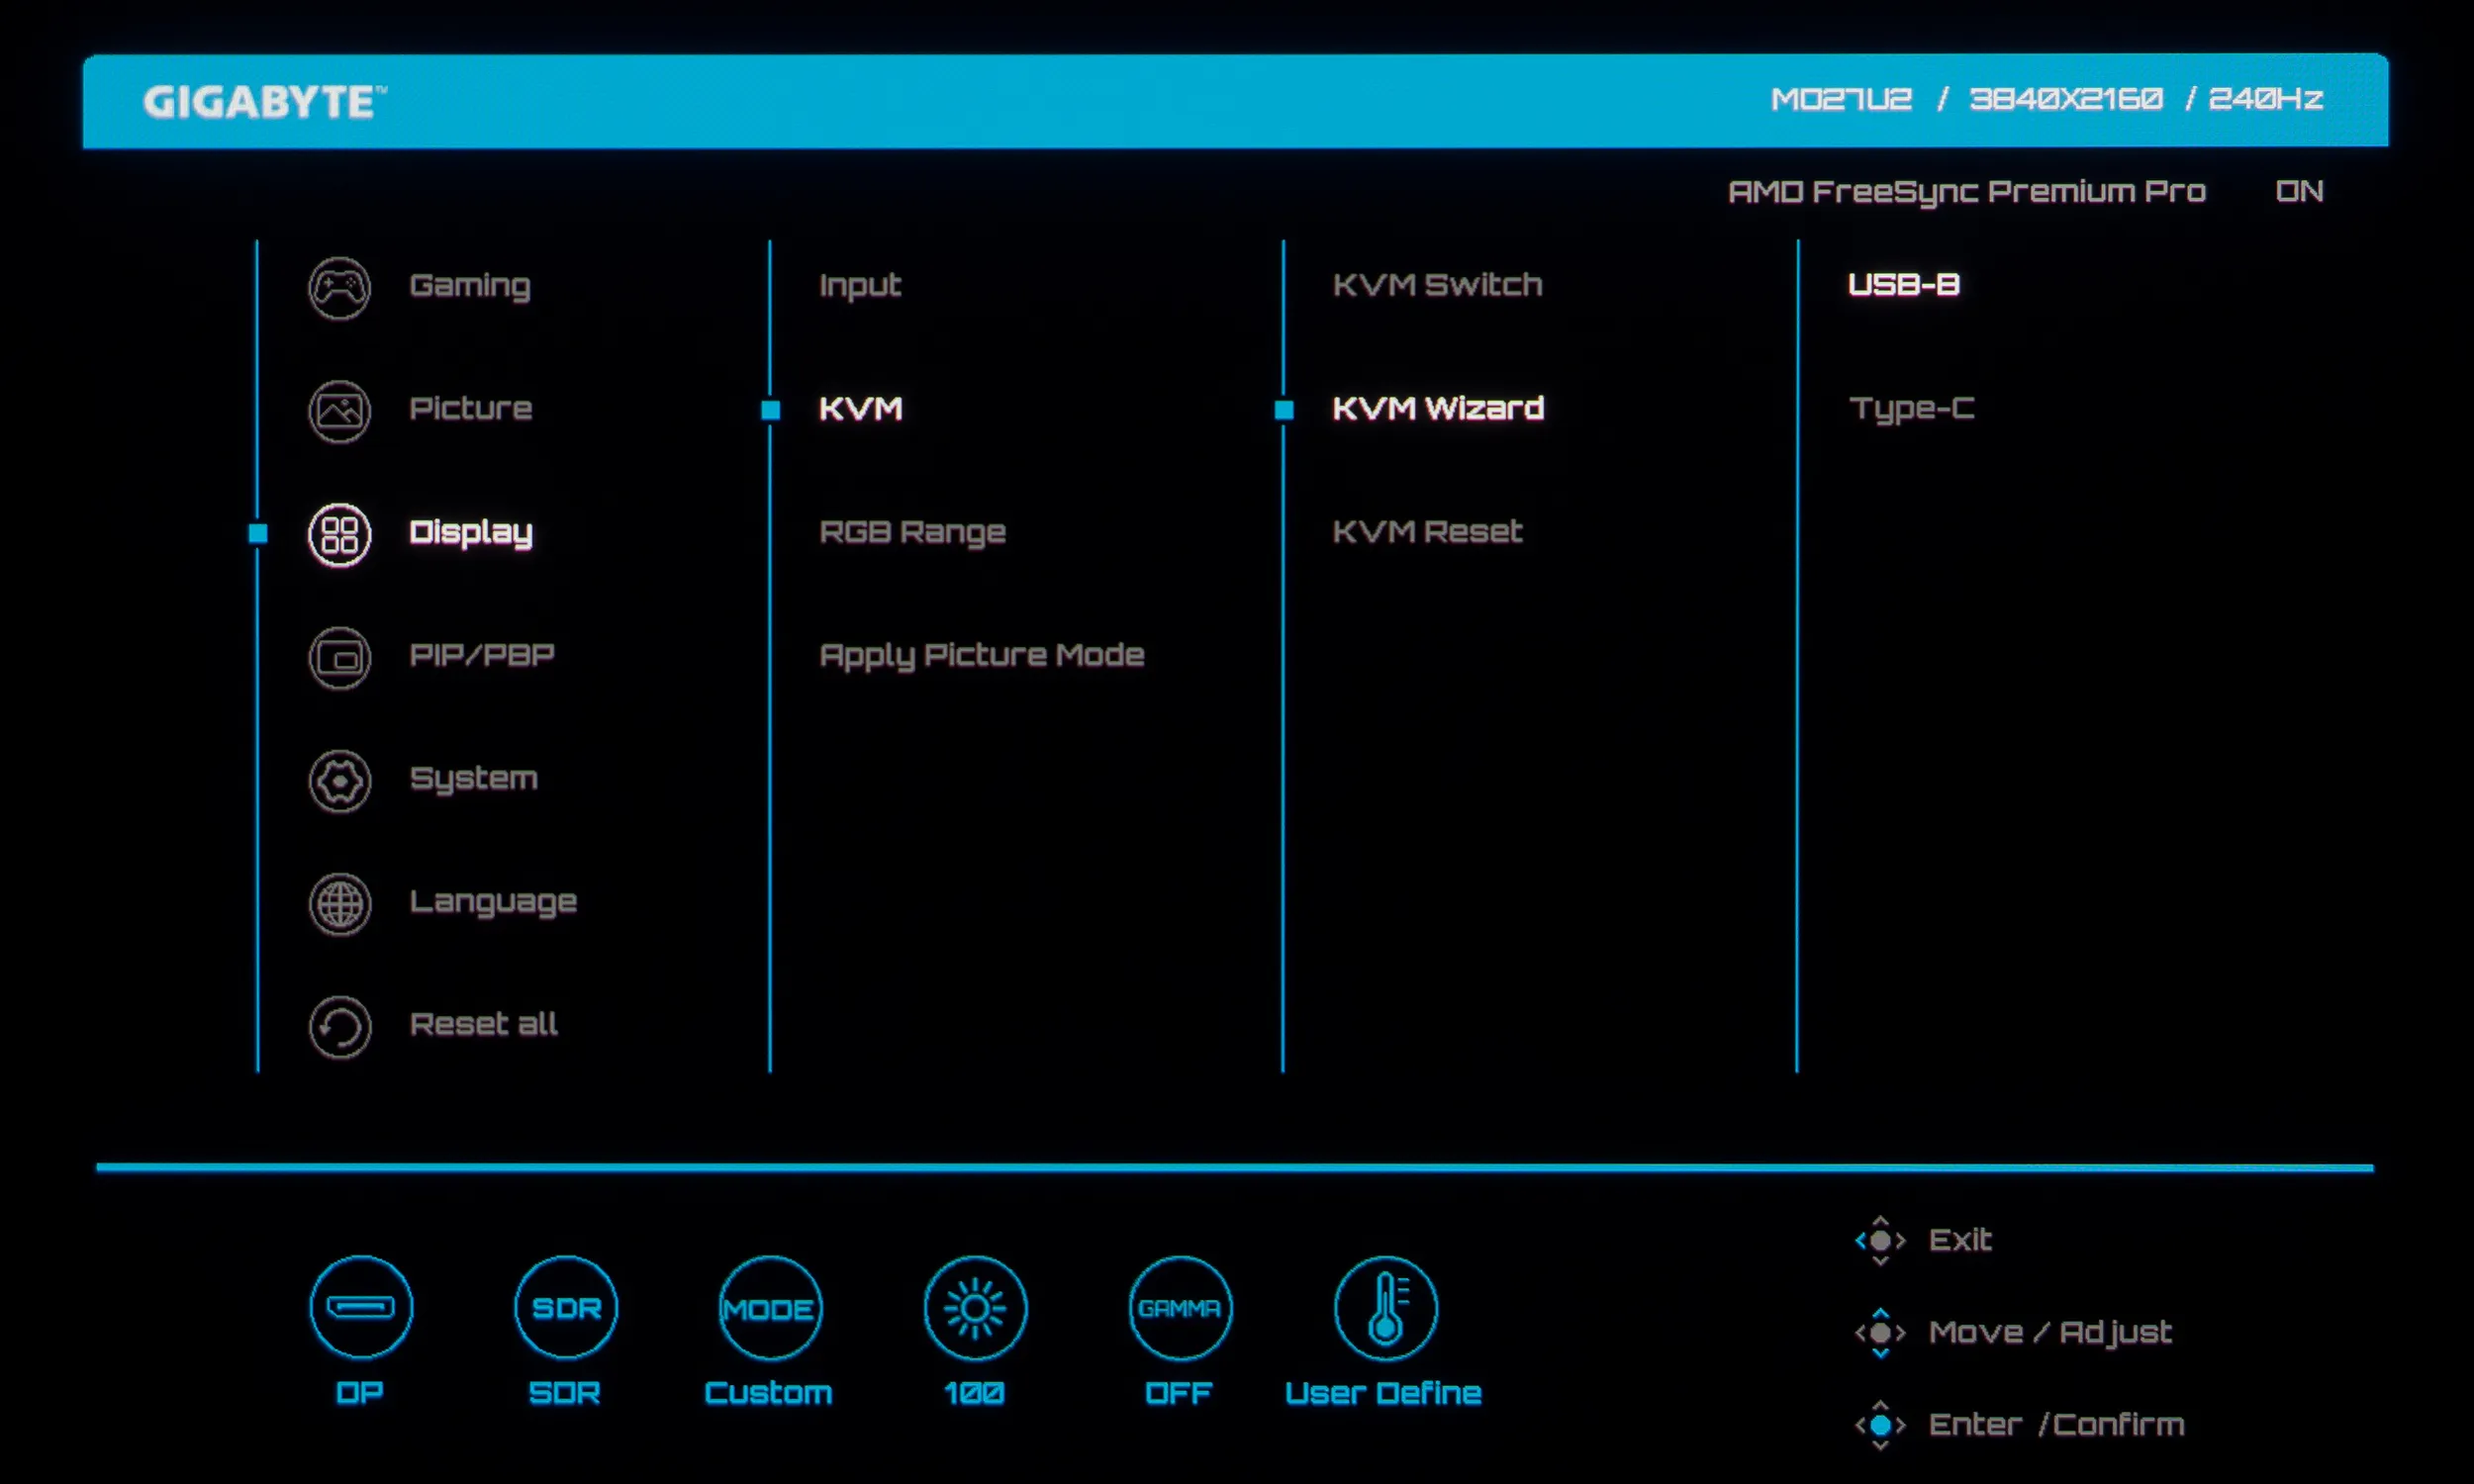Click the KVM Reset option
Screen dimensions: 2474x1484
[1427, 532]
